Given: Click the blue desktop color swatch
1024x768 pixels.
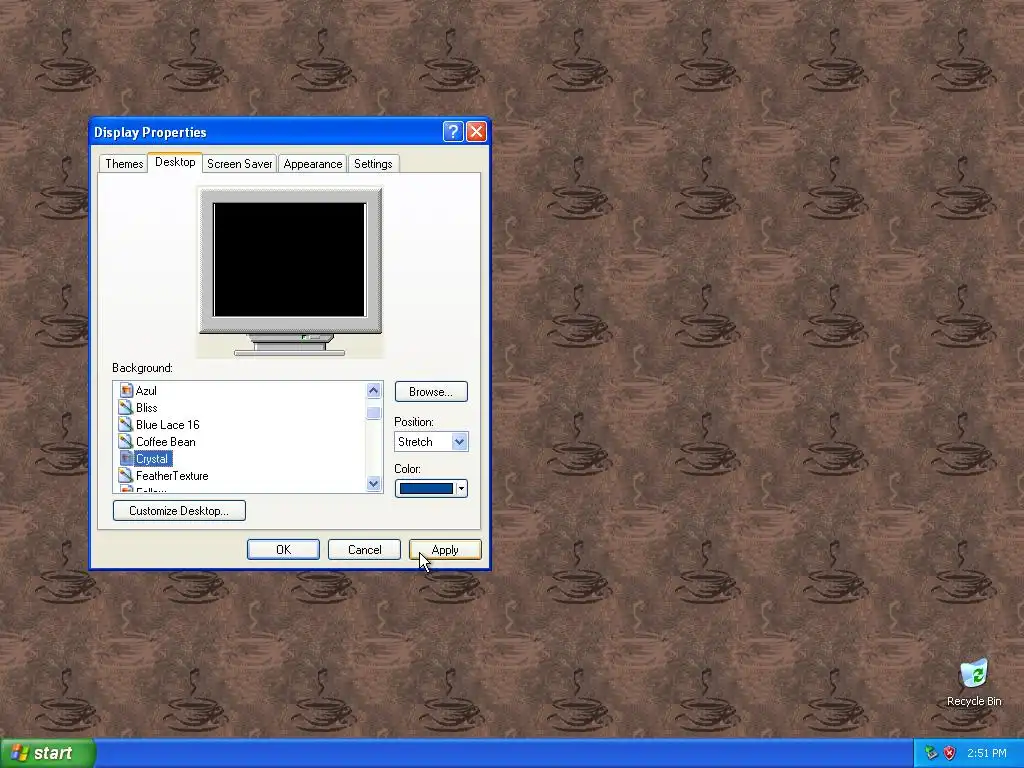Looking at the screenshot, I should [426, 488].
